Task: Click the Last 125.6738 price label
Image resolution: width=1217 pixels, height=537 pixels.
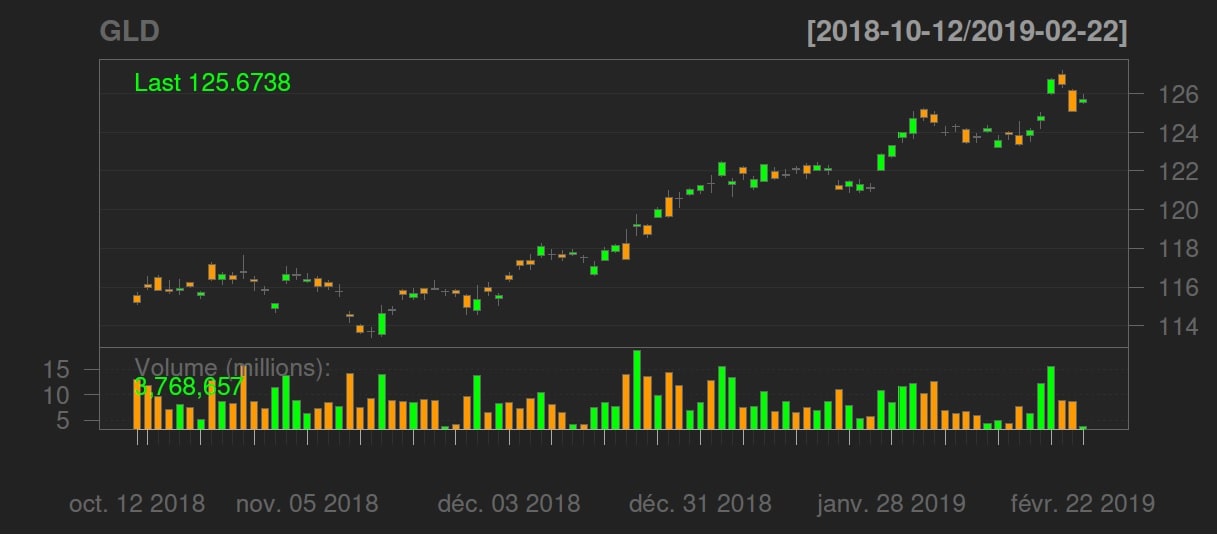Action: click(x=213, y=83)
